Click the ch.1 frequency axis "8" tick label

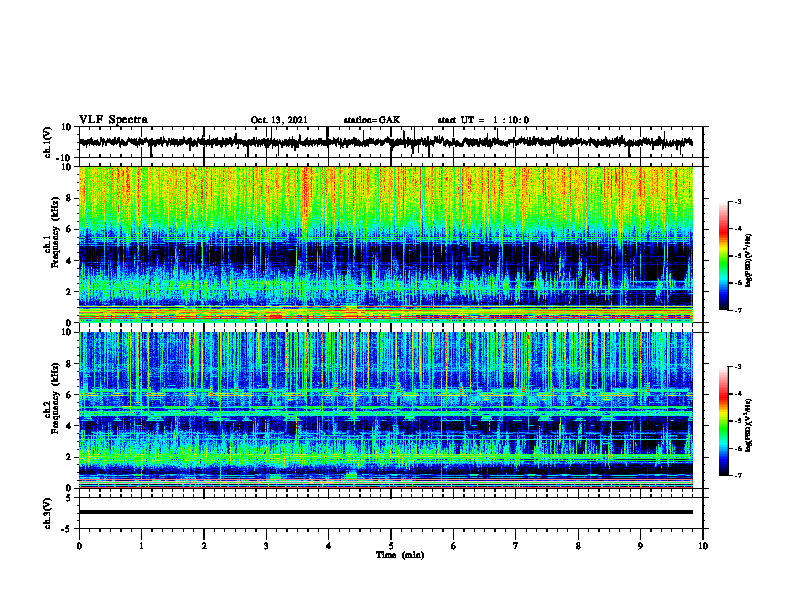pyautogui.click(x=69, y=198)
